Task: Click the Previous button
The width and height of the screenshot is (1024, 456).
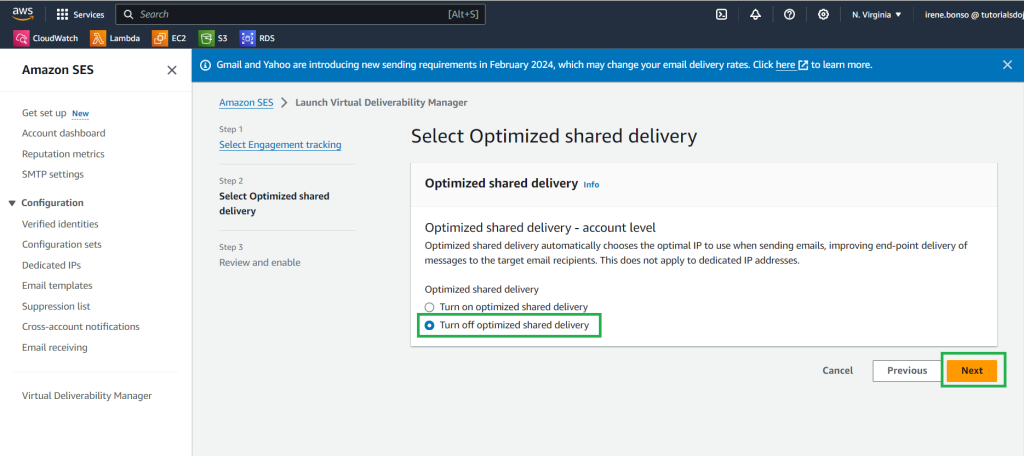Action: tap(907, 370)
